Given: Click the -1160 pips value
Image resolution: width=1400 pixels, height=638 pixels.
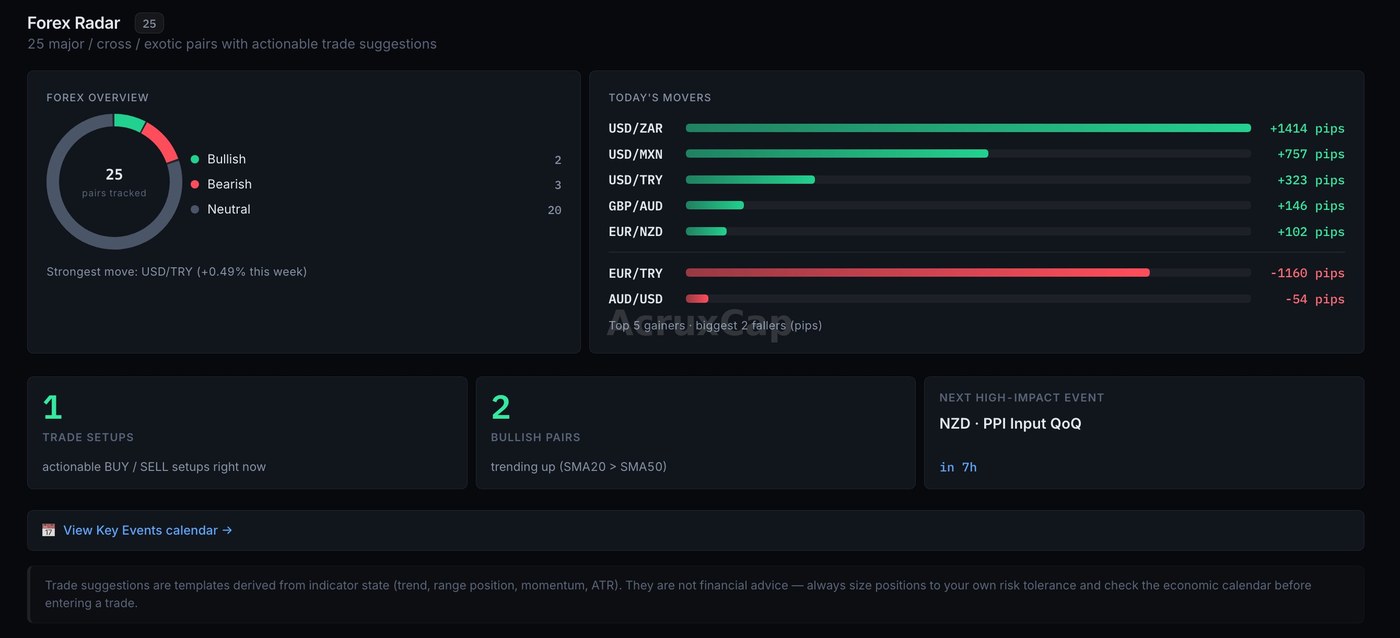Looking at the screenshot, I should click(x=1307, y=273).
